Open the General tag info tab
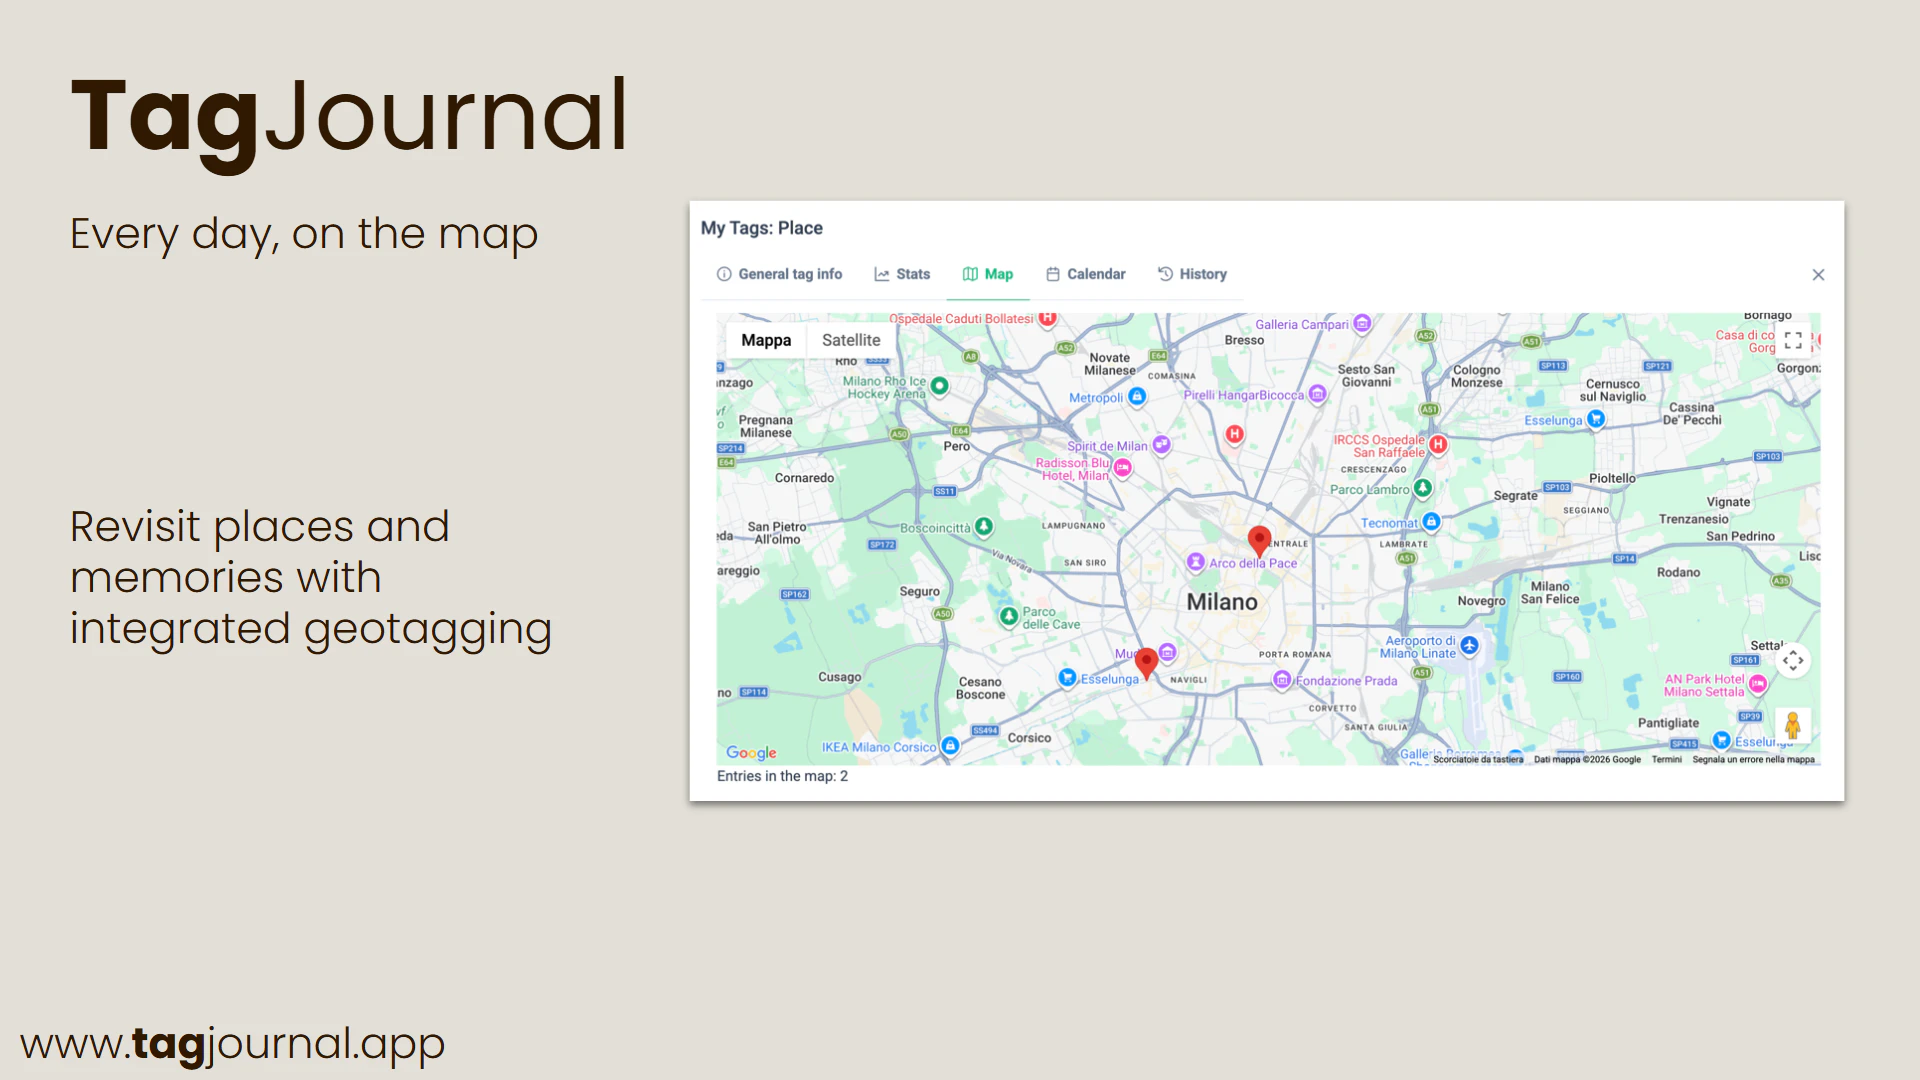This screenshot has width=1920, height=1080. [779, 274]
